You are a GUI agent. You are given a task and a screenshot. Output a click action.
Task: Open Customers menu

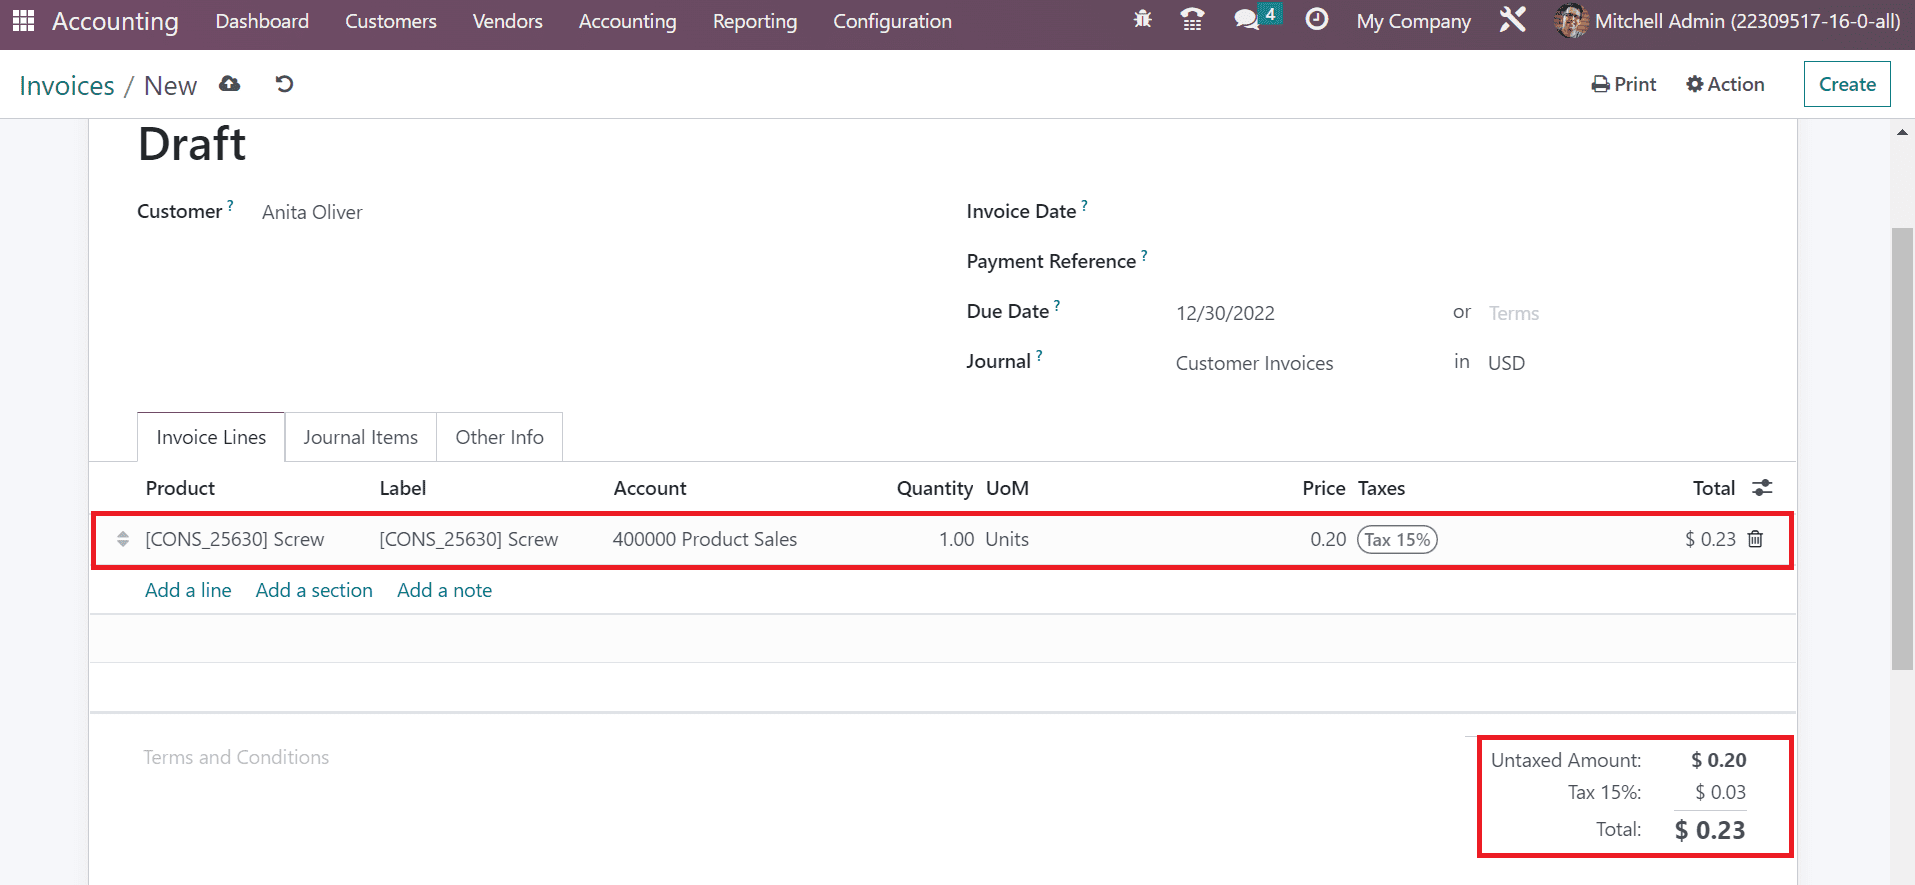[x=391, y=21]
